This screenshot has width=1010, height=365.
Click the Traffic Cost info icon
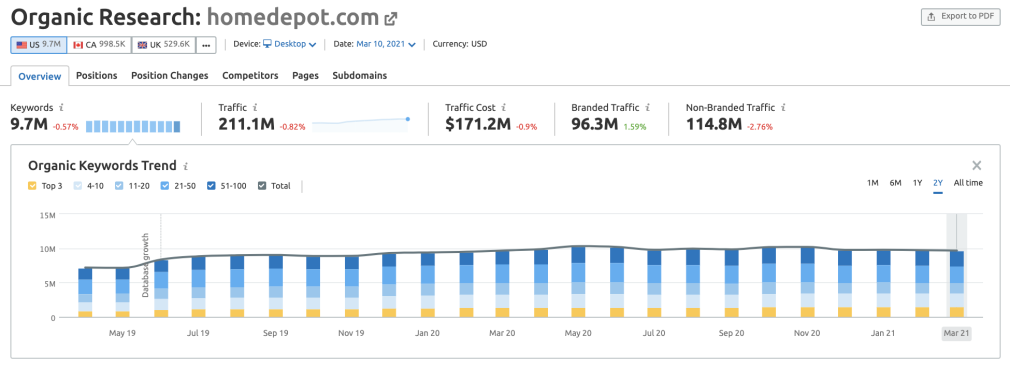coord(503,108)
